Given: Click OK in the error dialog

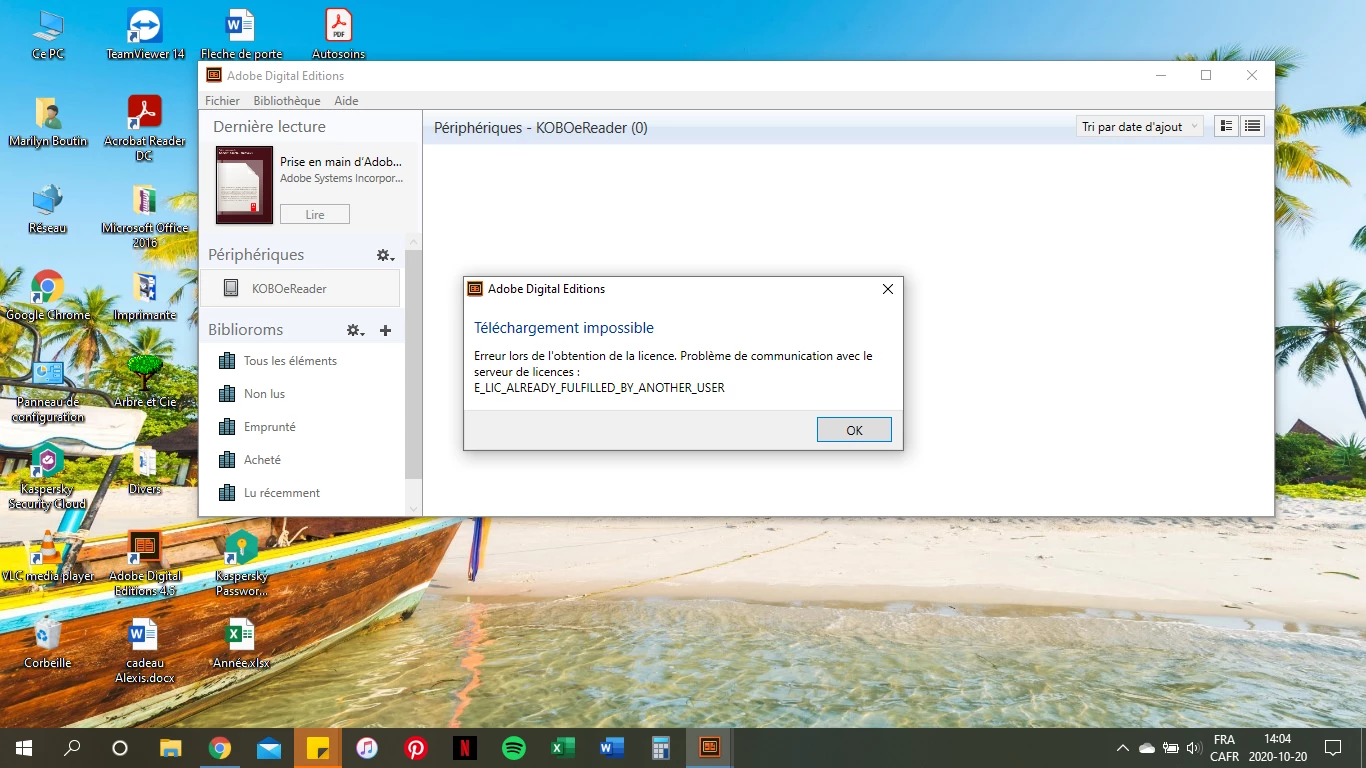Looking at the screenshot, I should coord(854,430).
